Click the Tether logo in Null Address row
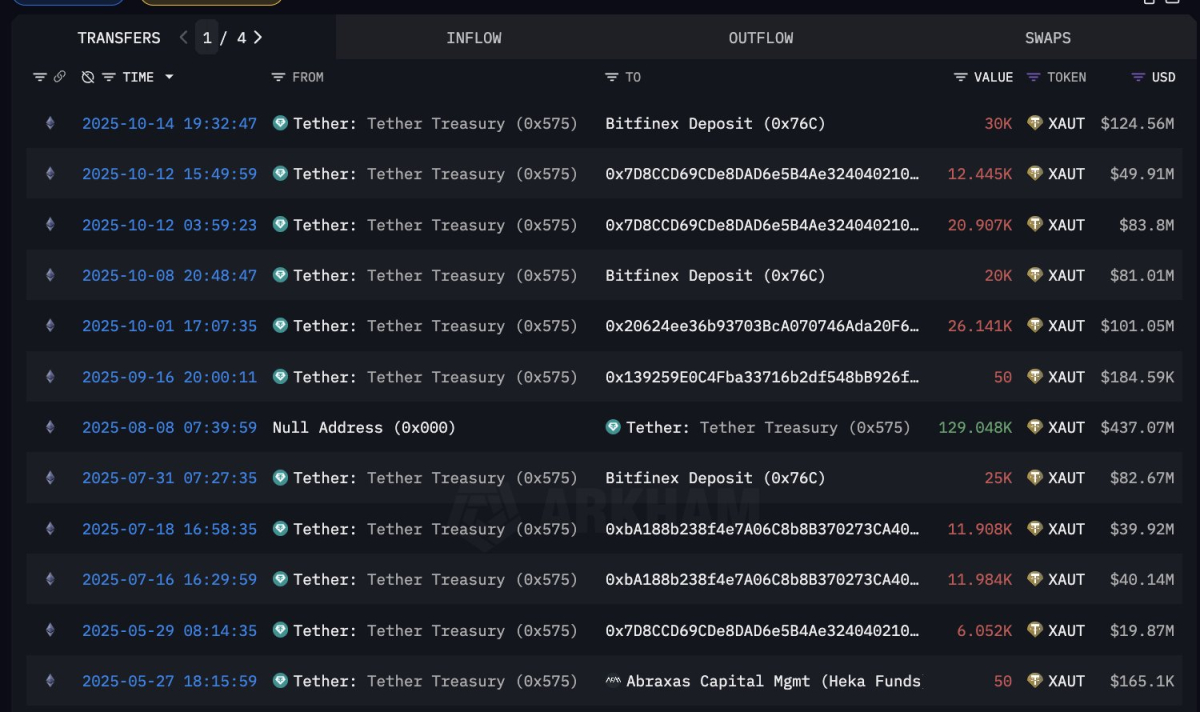Viewport: 1200px width, 712px height. coord(613,428)
